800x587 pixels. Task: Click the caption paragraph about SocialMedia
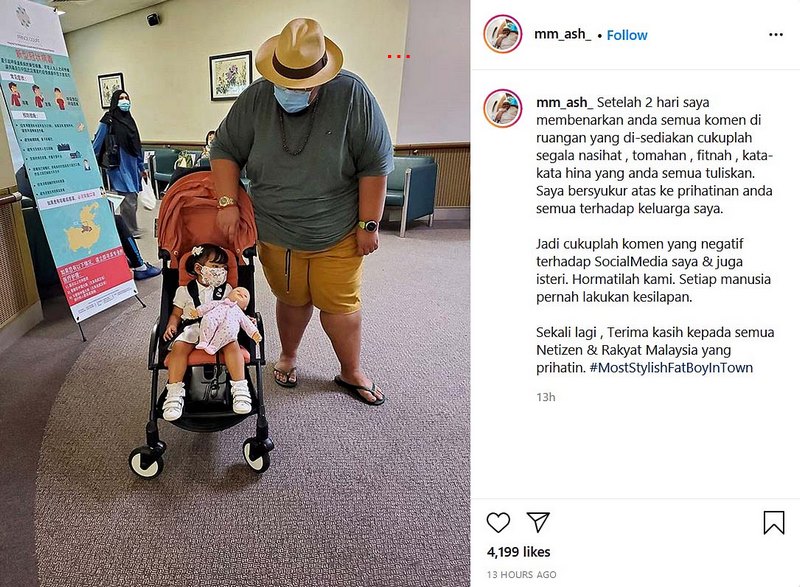pos(653,270)
